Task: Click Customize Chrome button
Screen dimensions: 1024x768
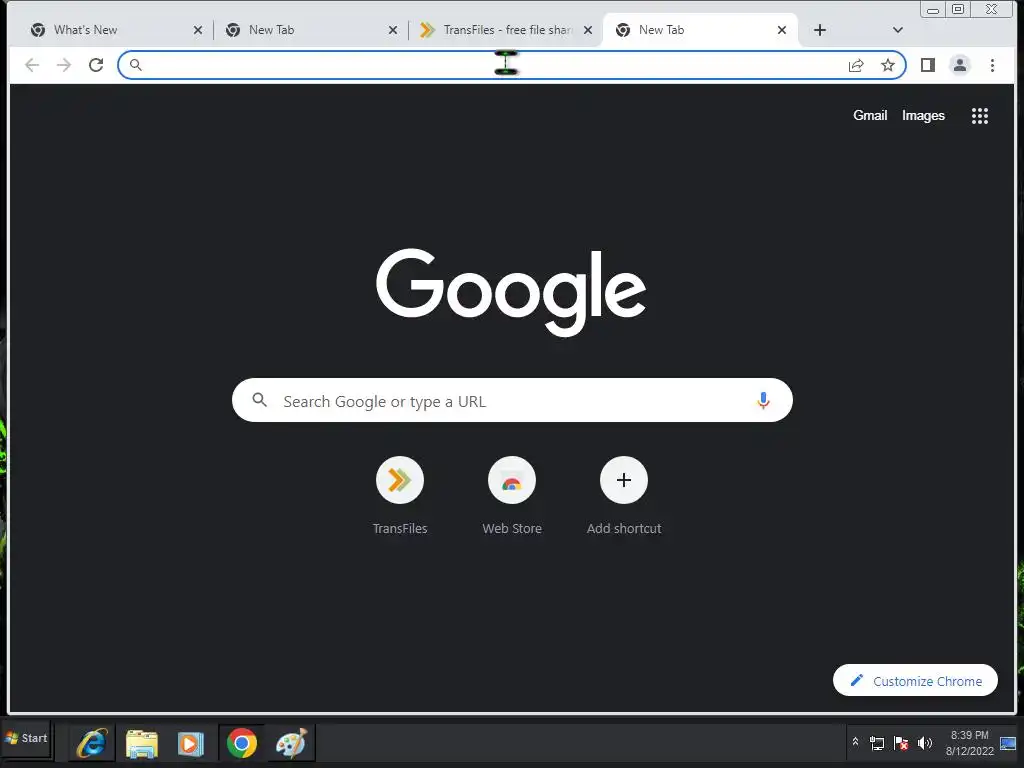Action: pos(915,680)
